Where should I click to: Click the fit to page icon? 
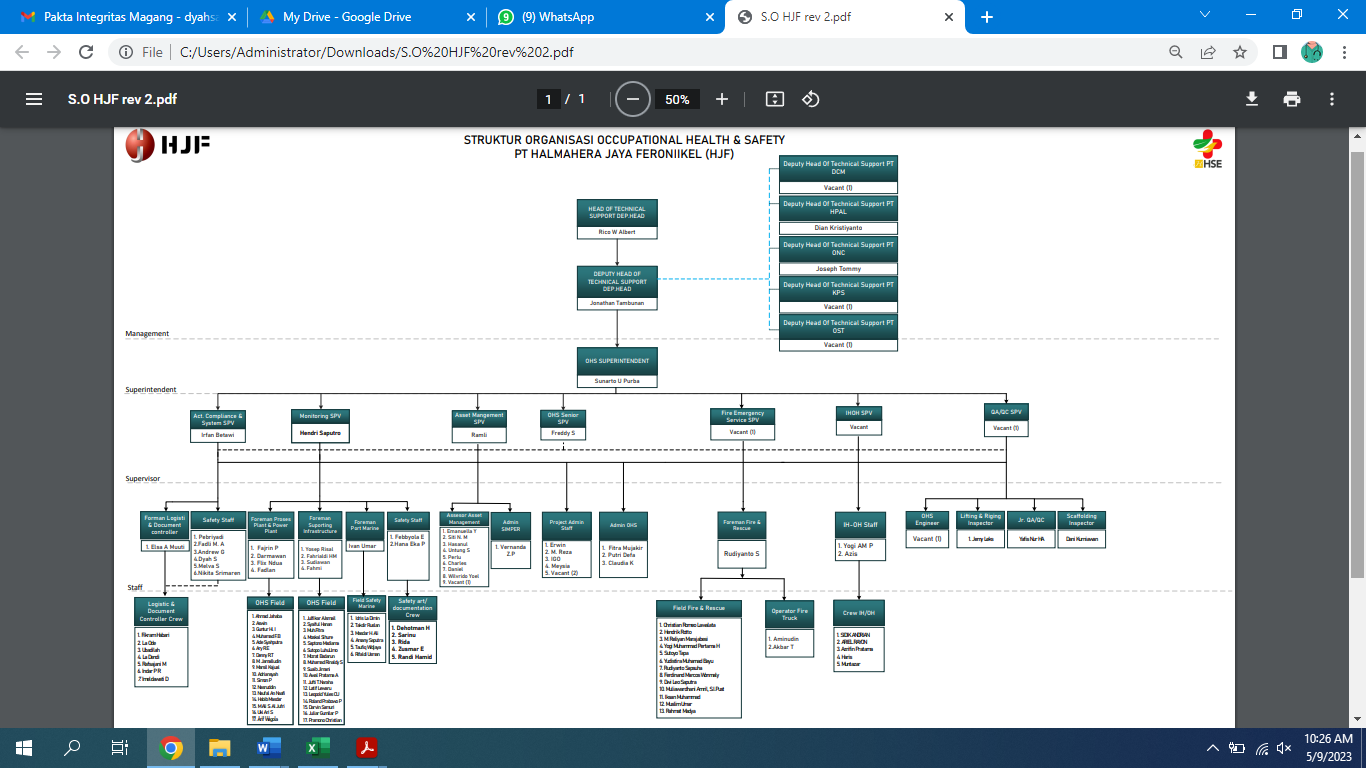click(774, 99)
